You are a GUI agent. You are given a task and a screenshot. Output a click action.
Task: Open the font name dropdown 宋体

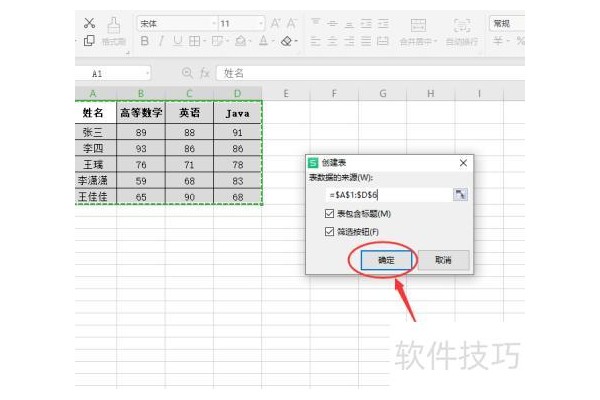(x=214, y=24)
